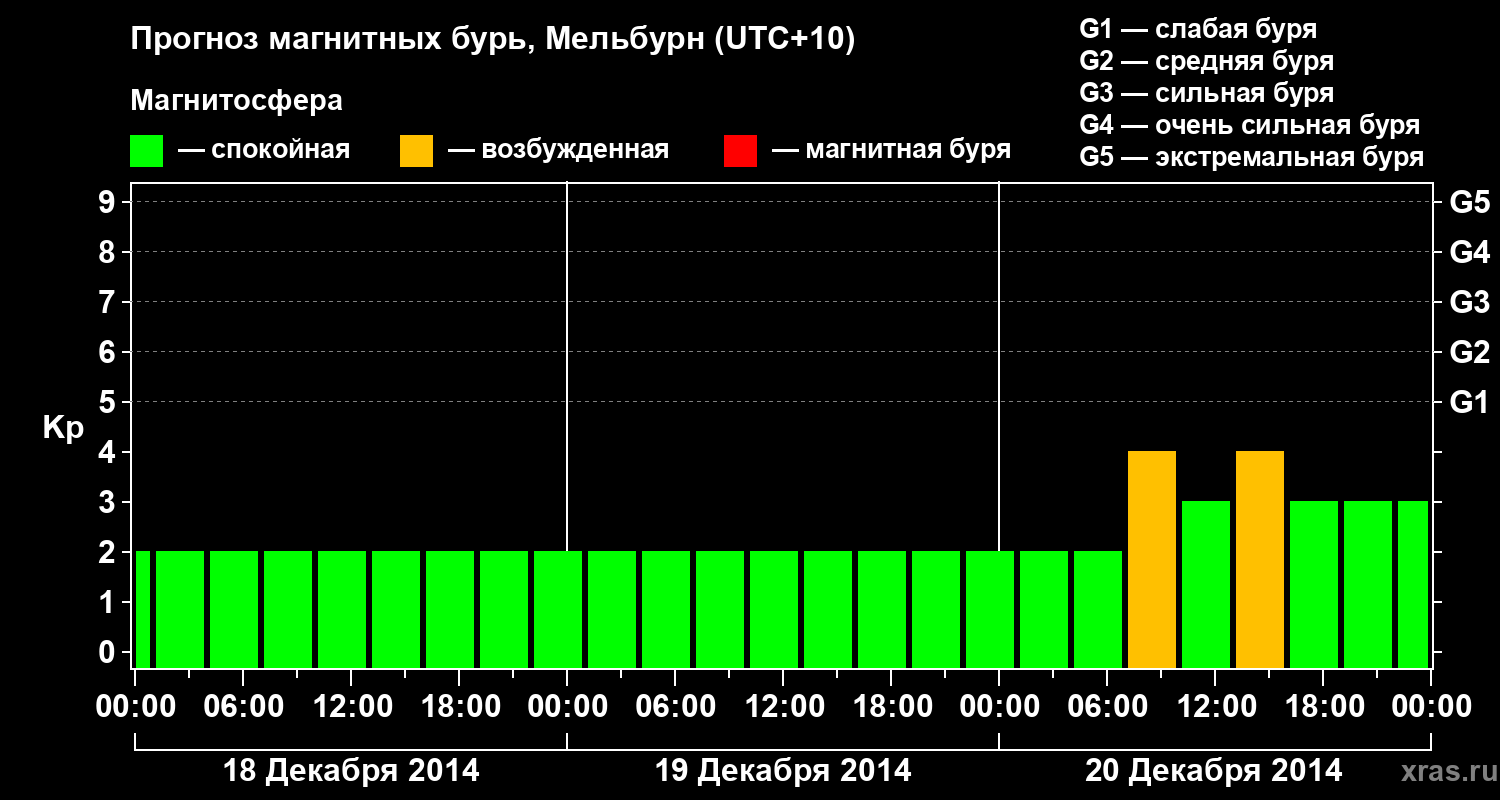
Task: Click the '18:00' tick label under 20 December
Action: pyautogui.click(x=1323, y=706)
